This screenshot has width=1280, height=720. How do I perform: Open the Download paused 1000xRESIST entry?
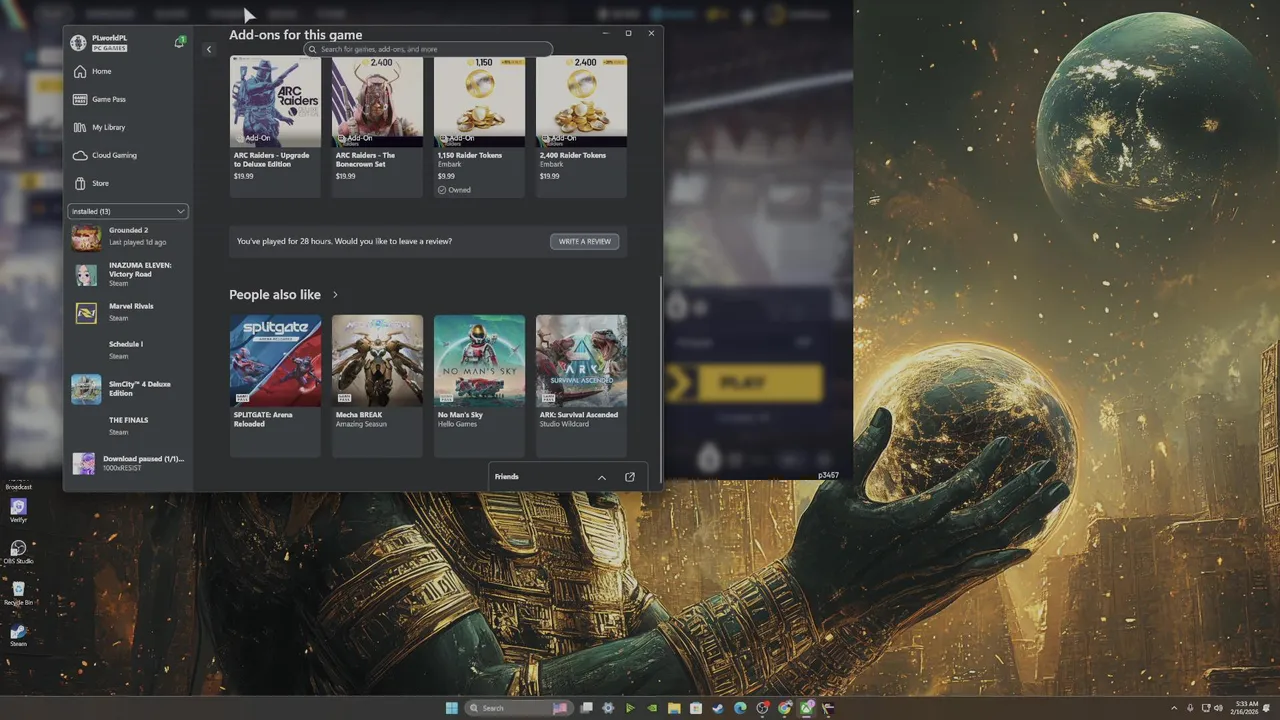[x=128, y=463]
